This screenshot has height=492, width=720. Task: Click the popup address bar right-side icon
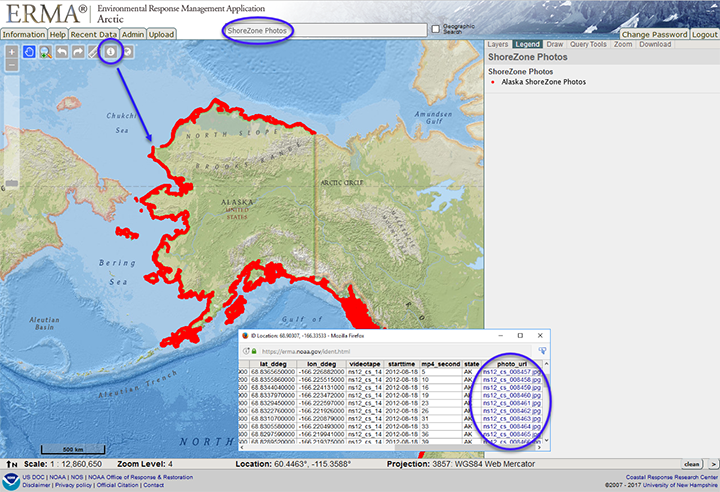(542, 351)
